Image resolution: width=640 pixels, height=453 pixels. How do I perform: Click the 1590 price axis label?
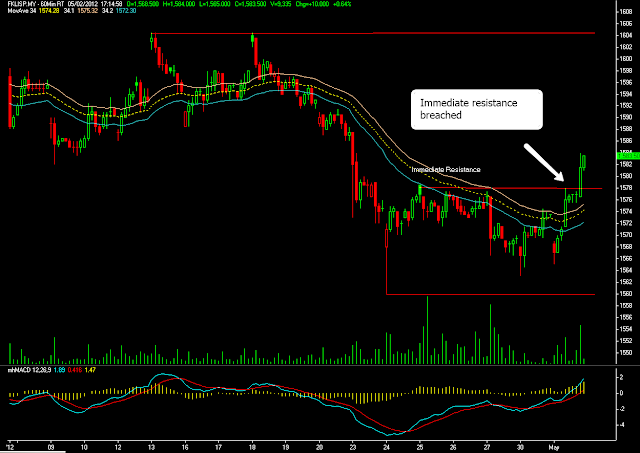[x=626, y=118]
